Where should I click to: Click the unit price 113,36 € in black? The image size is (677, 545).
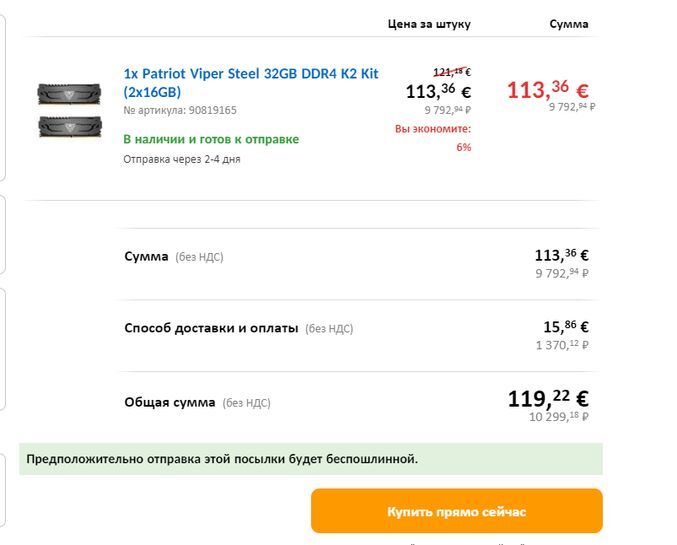pos(438,91)
